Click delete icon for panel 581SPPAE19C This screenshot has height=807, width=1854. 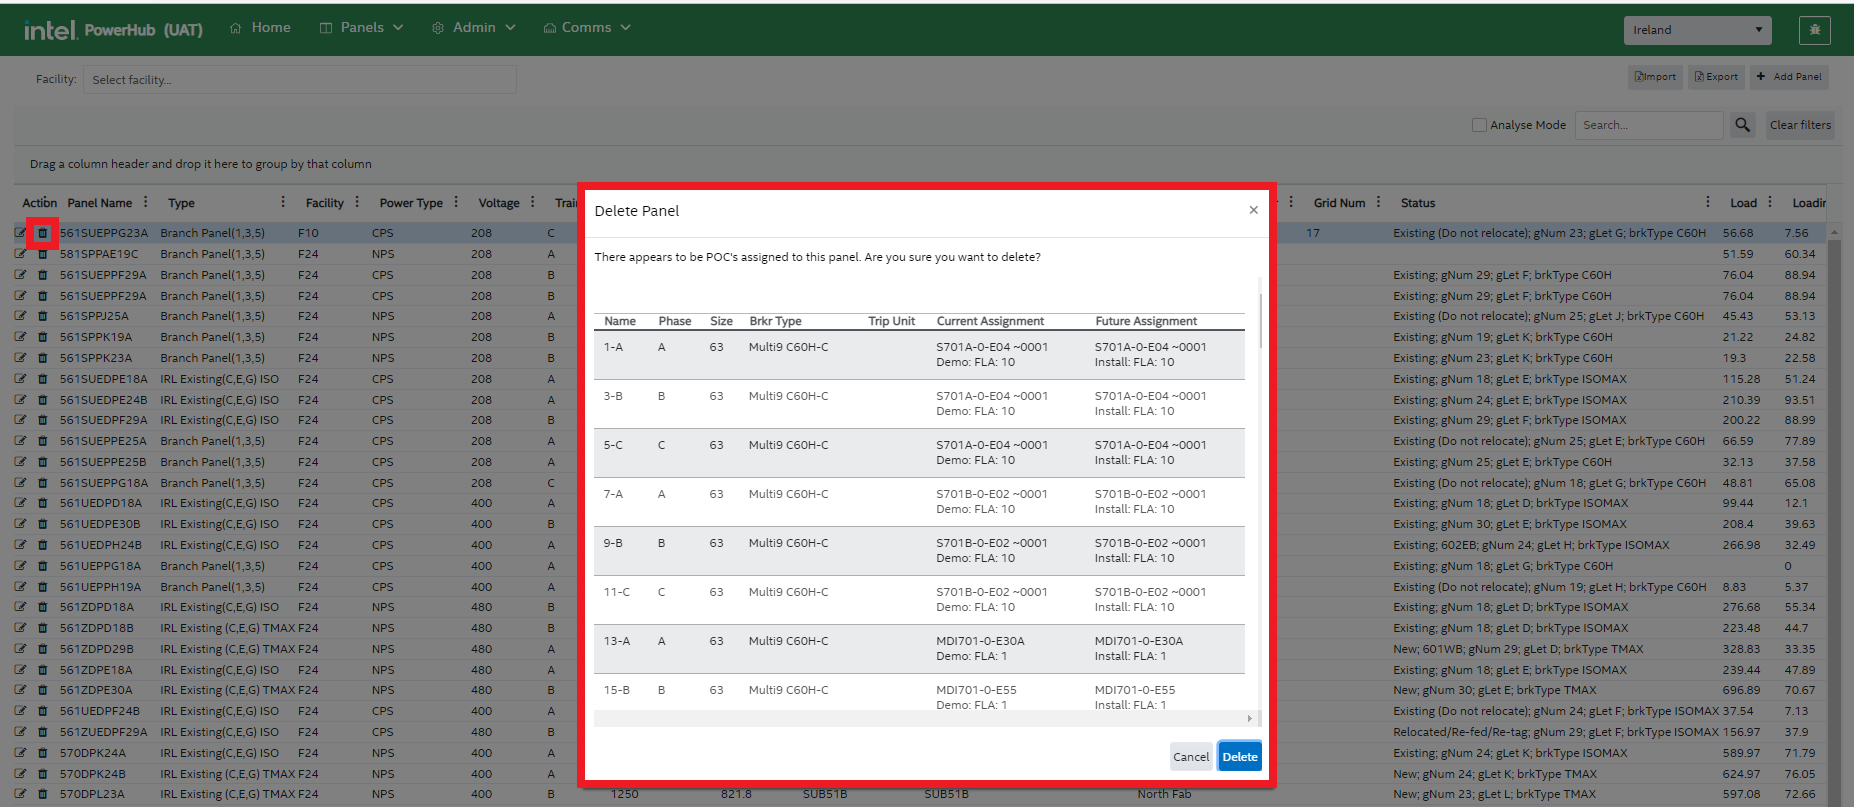(x=42, y=254)
